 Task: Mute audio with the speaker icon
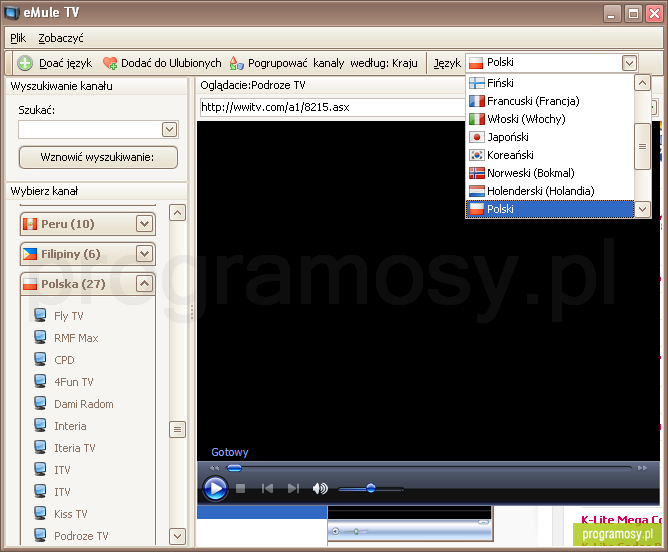click(x=320, y=488)
